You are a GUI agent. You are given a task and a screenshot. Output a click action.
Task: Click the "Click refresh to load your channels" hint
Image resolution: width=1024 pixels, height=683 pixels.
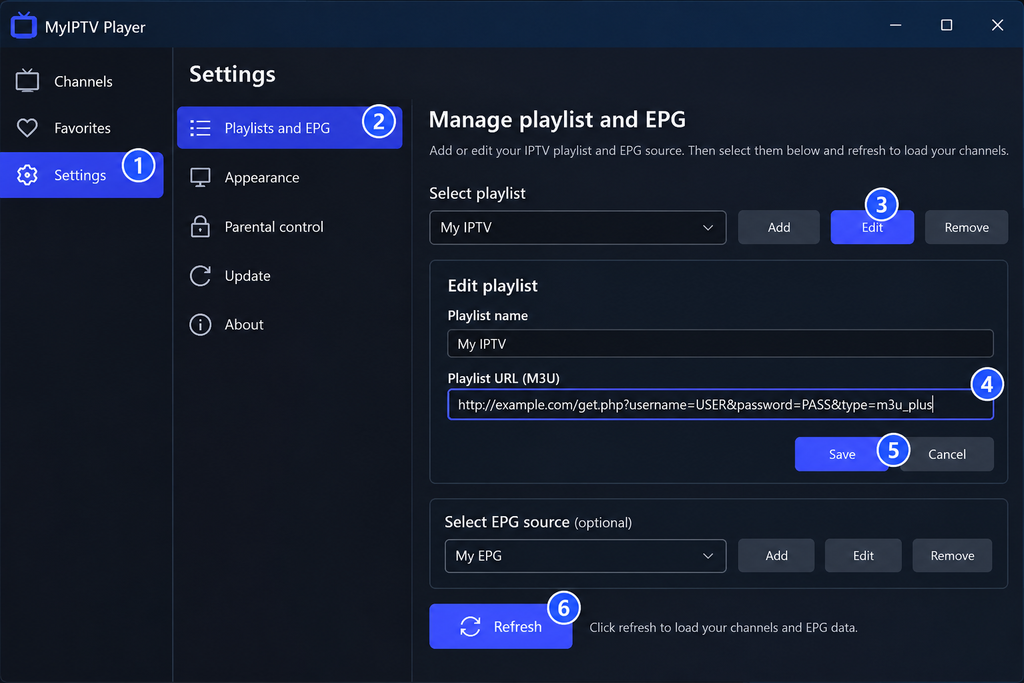[724, 627]
